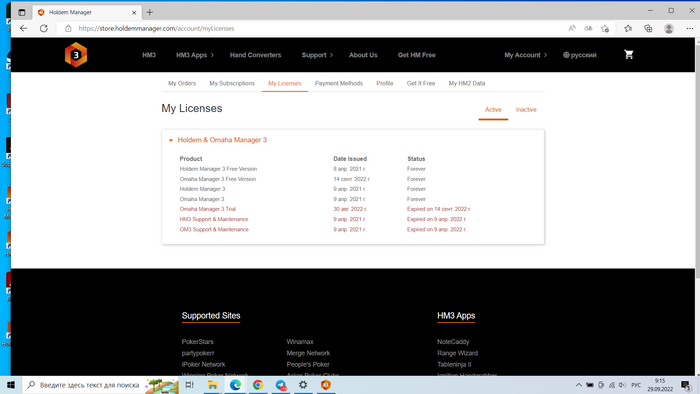The image size is (700, 394).
Task: Open Winamax supported site link
Action: pyautogui.click(x=300, y=342)
